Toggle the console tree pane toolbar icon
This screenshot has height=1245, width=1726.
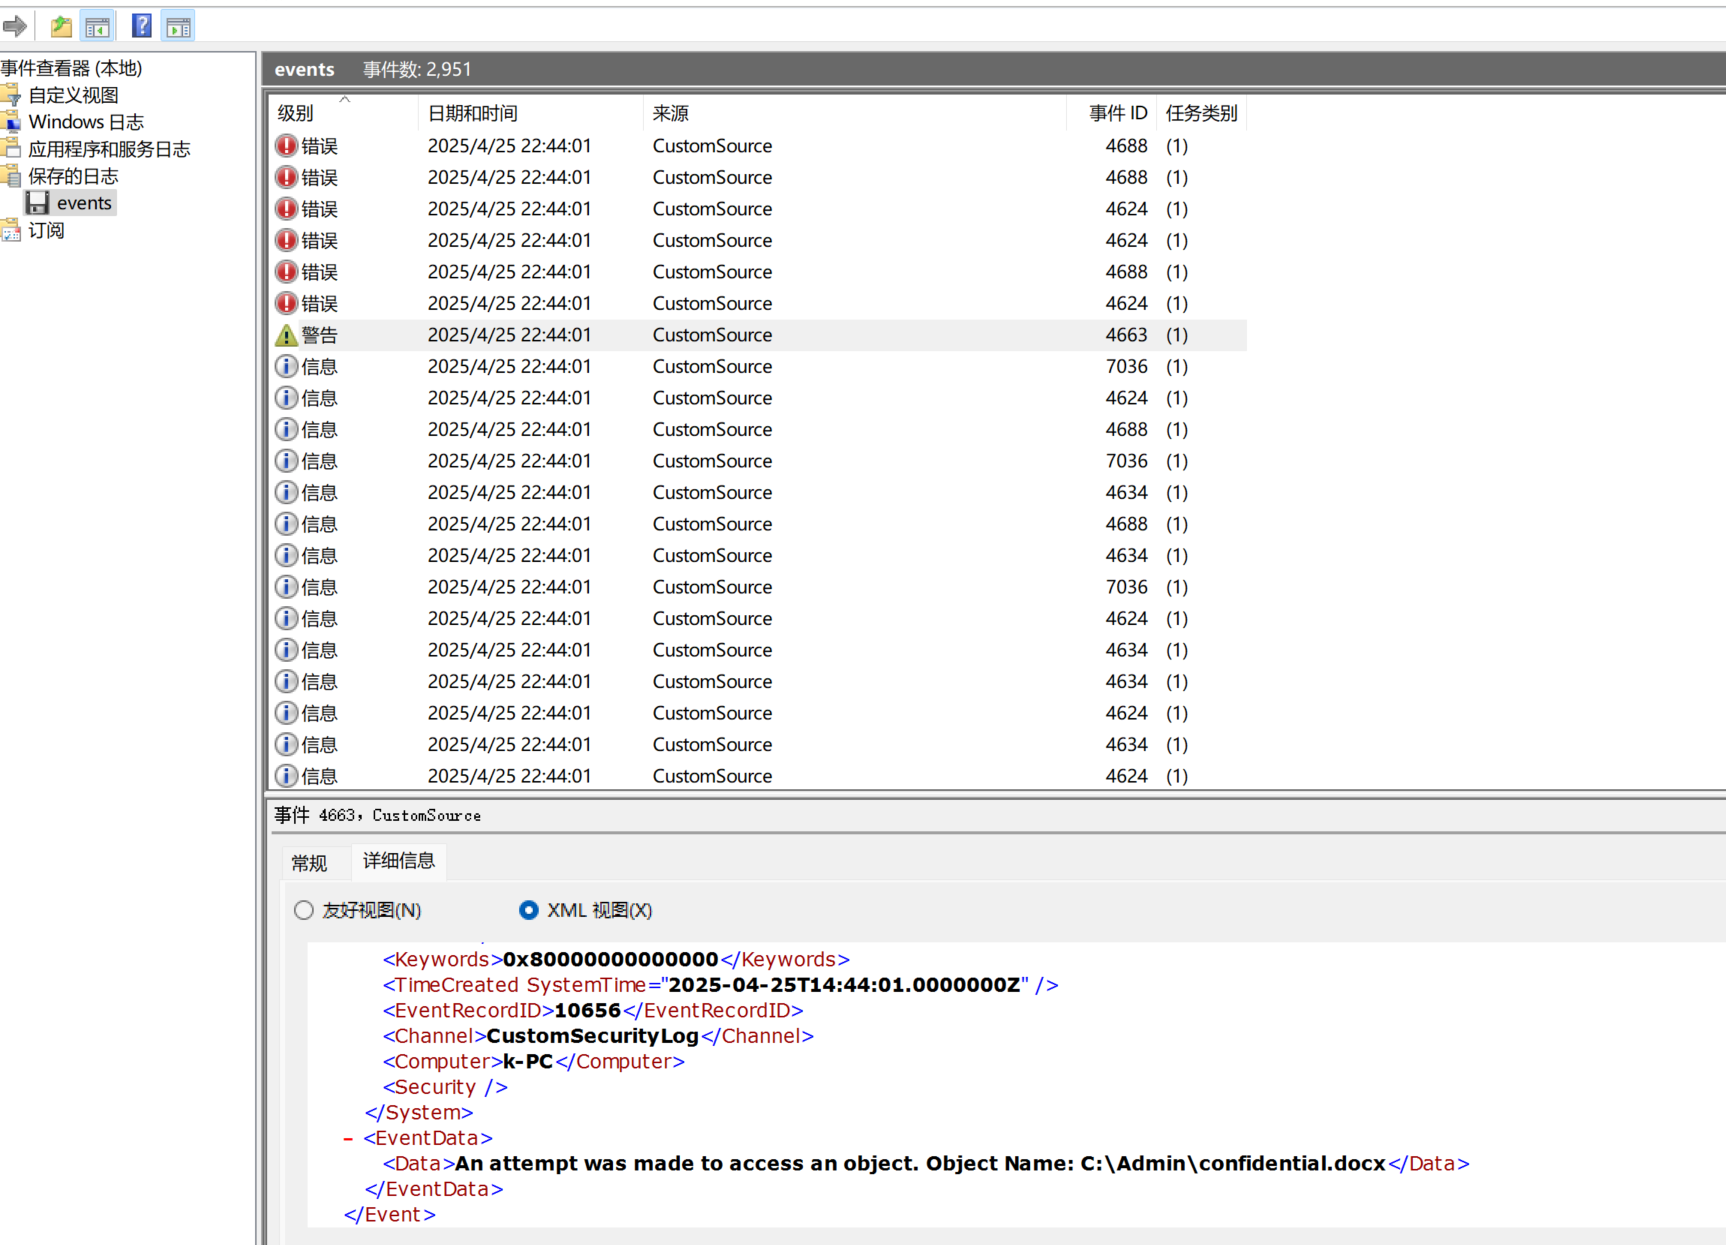click(97, 26)
